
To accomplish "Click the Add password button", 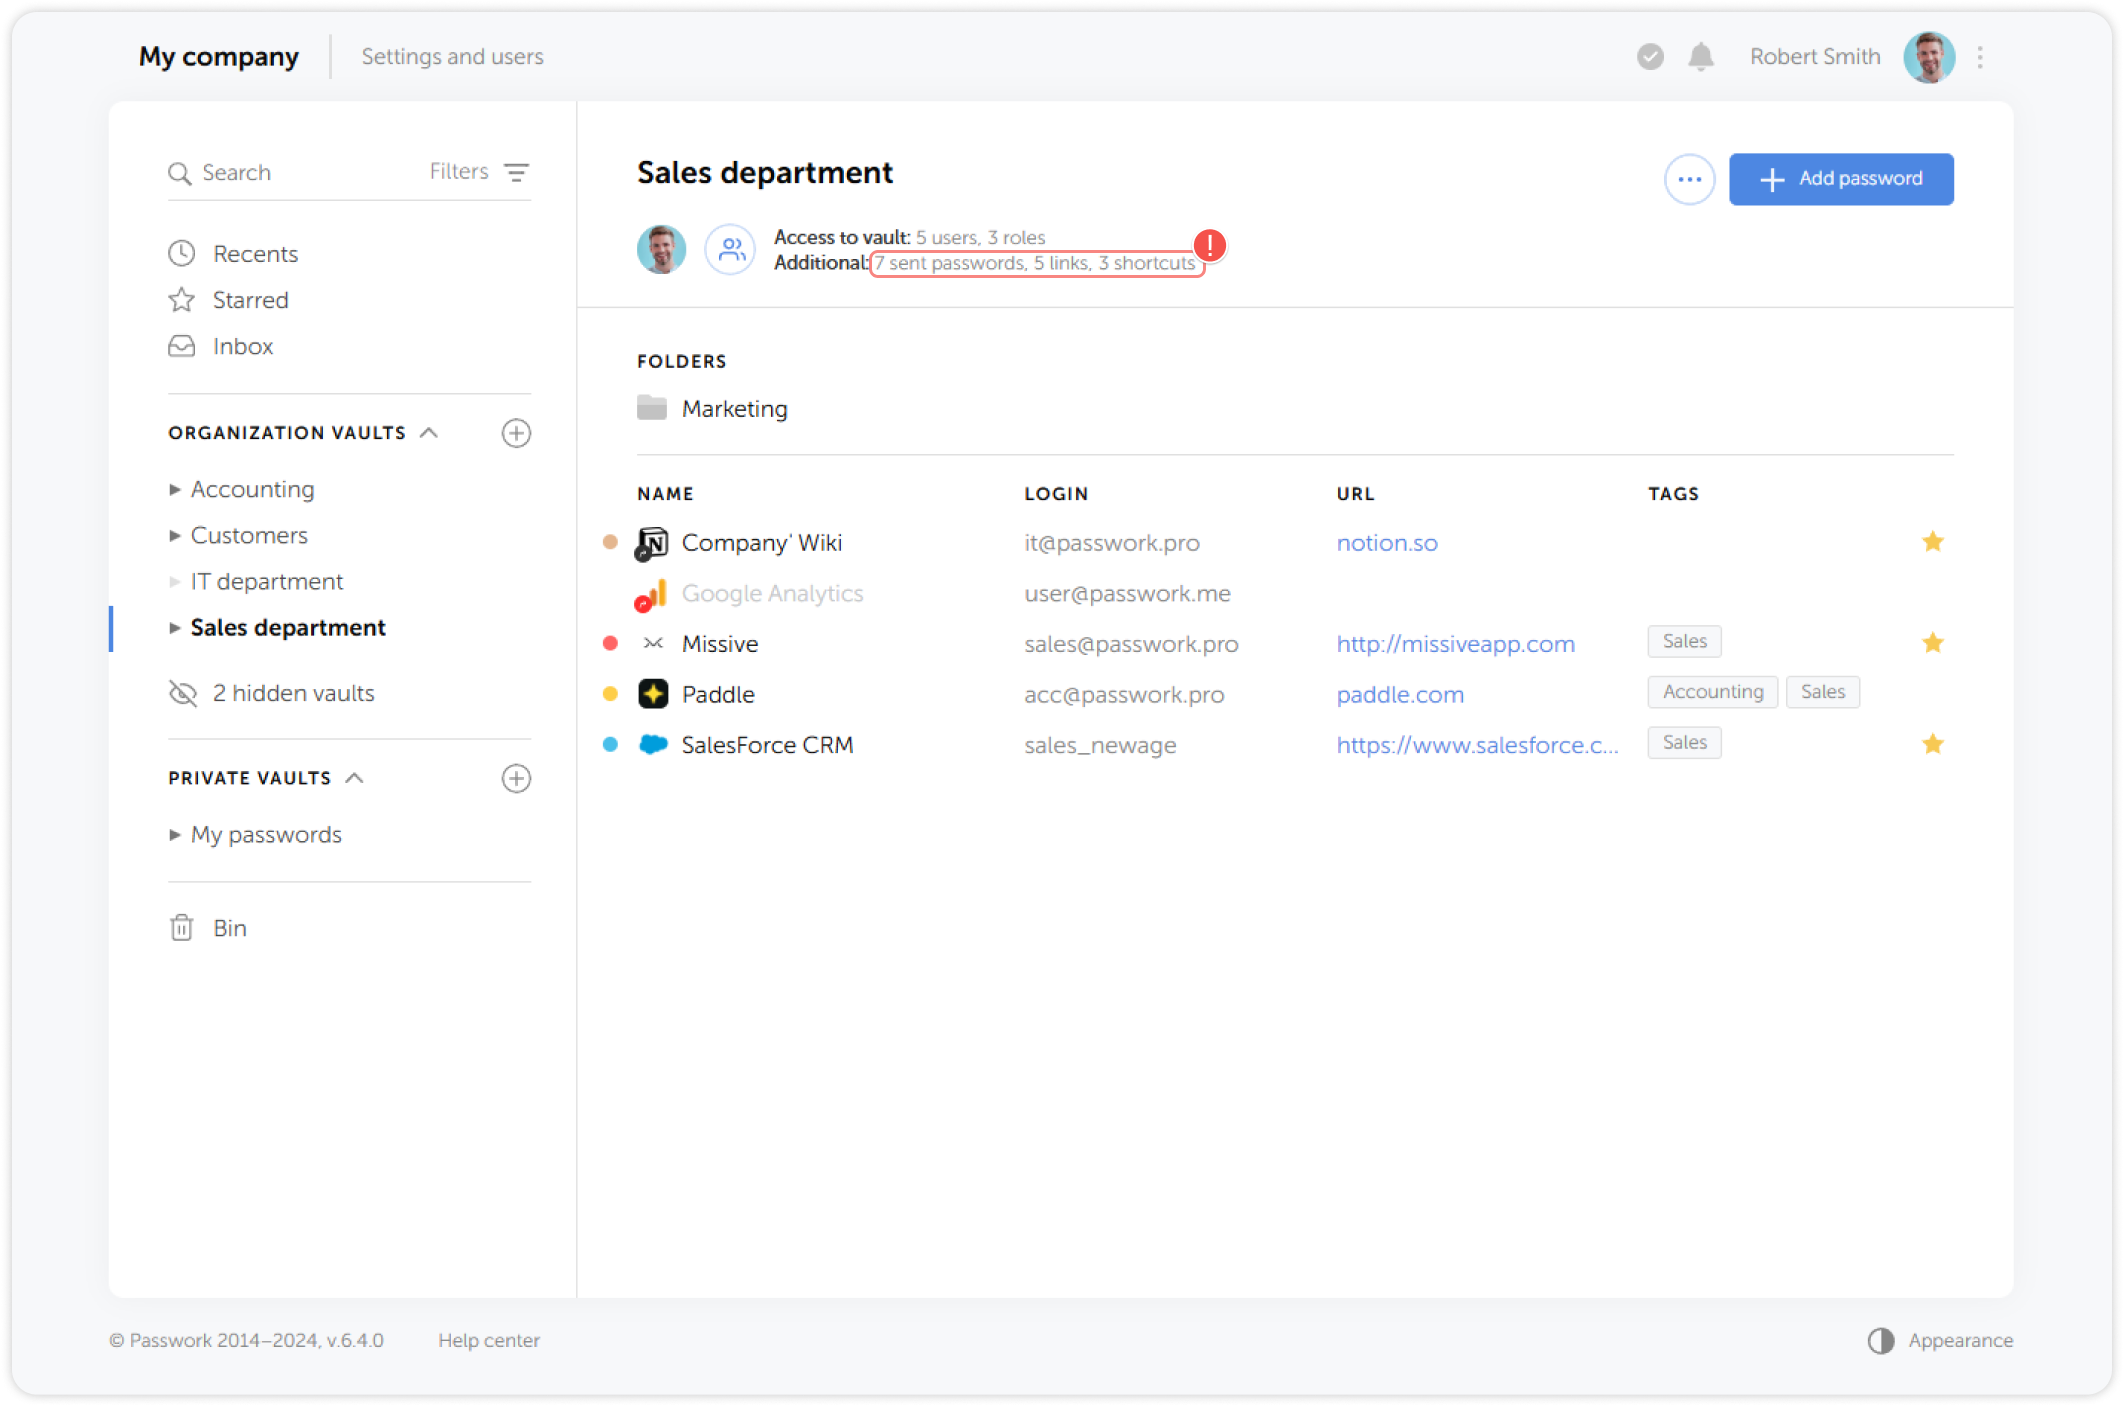I will point(1841,179).
